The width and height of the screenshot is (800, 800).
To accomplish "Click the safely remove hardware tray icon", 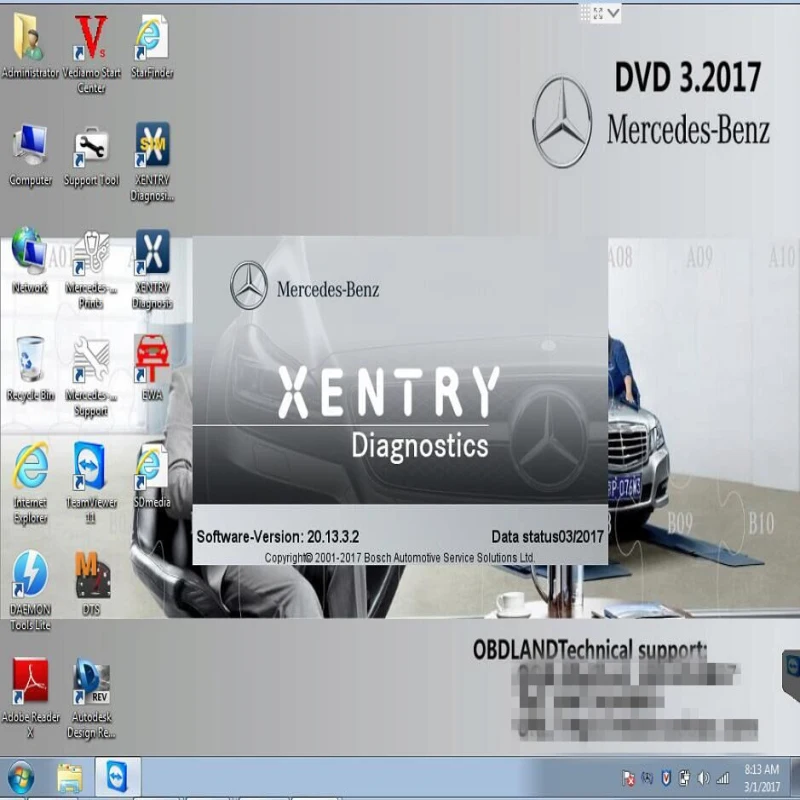I will tap(685, 778).
